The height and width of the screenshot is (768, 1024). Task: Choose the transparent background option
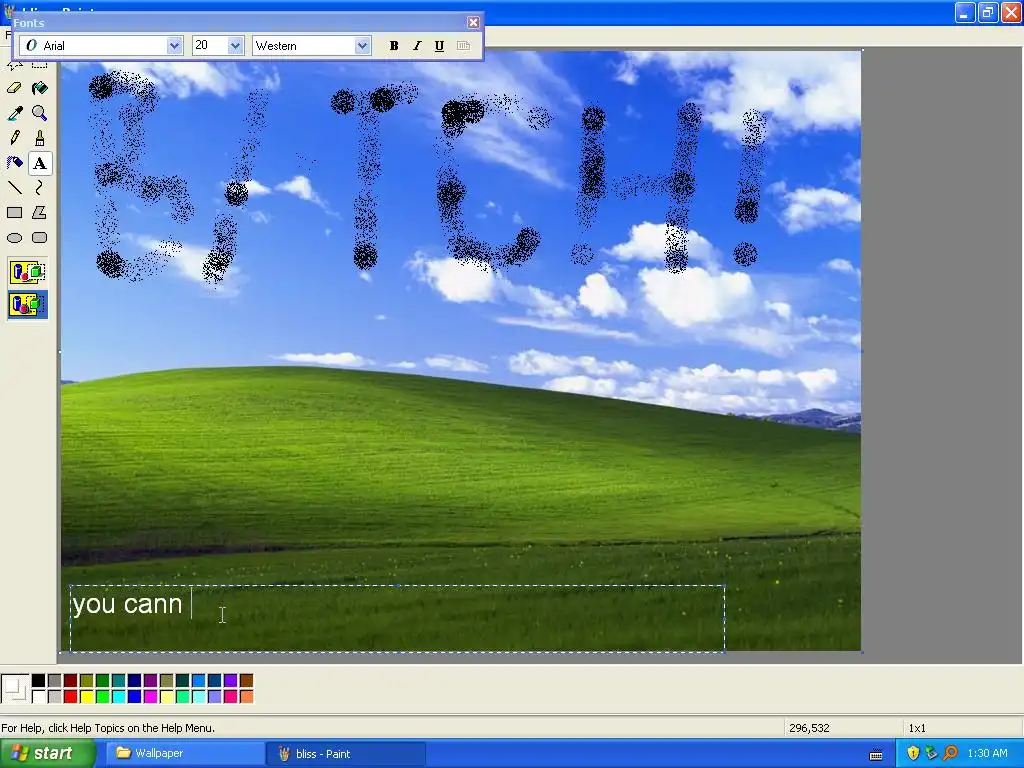(27, 305)
